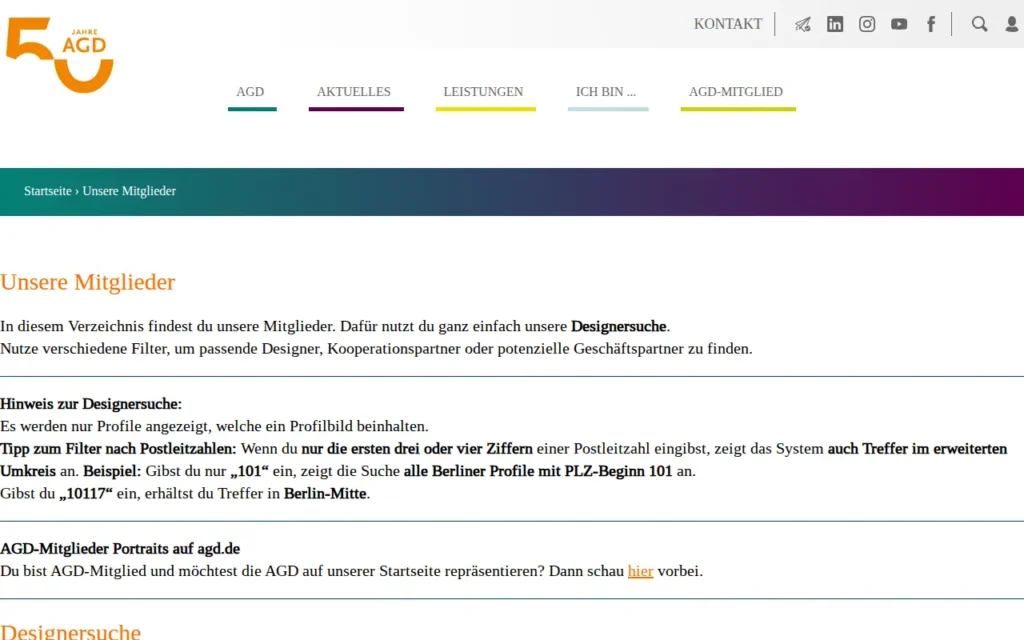Open the Facebook icon
The width and height of the screenshot is (1024, 640).
[931, 24]
